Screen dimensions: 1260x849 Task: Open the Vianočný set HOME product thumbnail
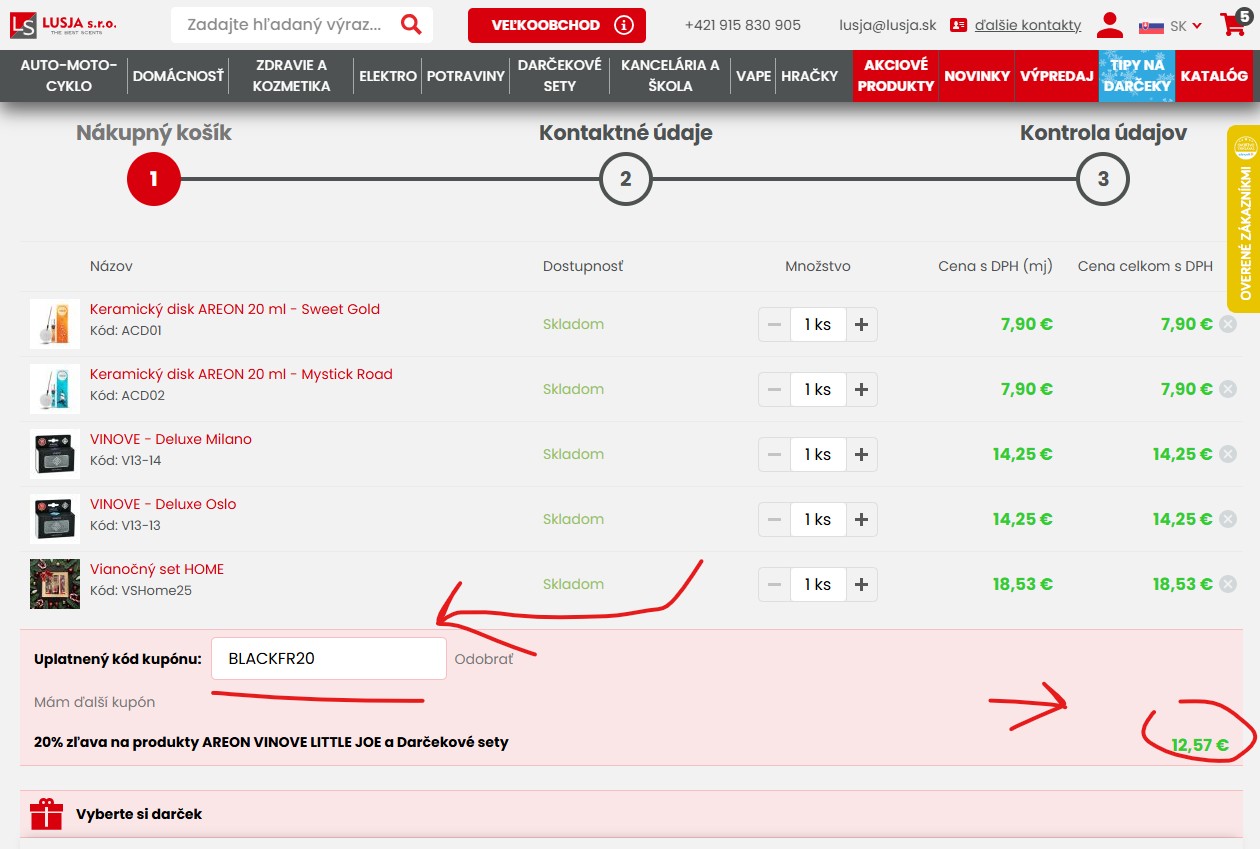click(55, 584)
